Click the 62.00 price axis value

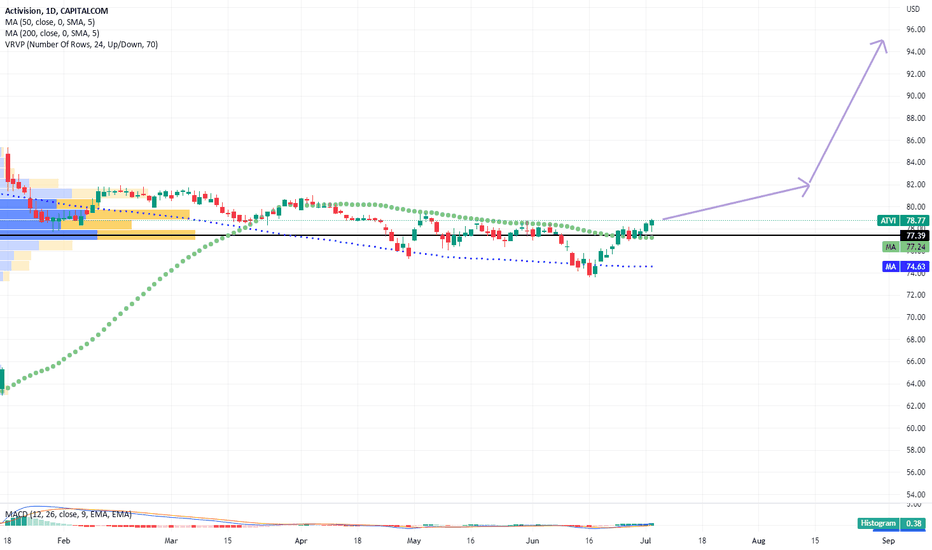915,406
